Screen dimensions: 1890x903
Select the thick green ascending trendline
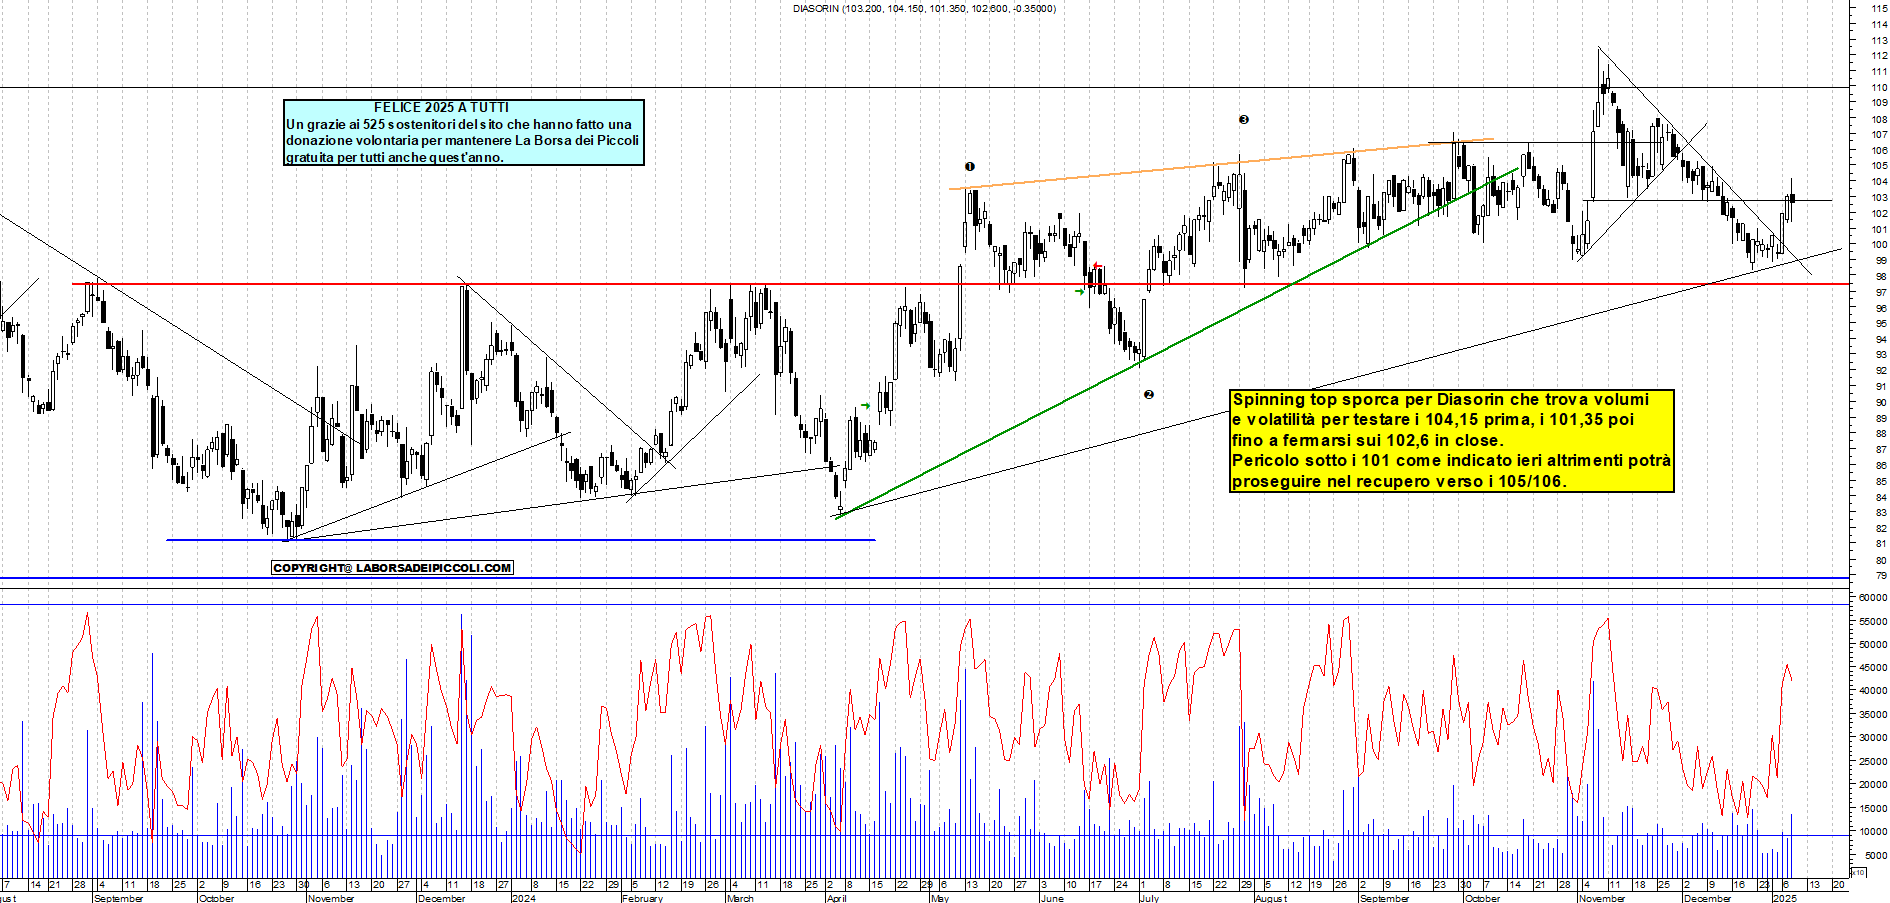(1177, 343)
